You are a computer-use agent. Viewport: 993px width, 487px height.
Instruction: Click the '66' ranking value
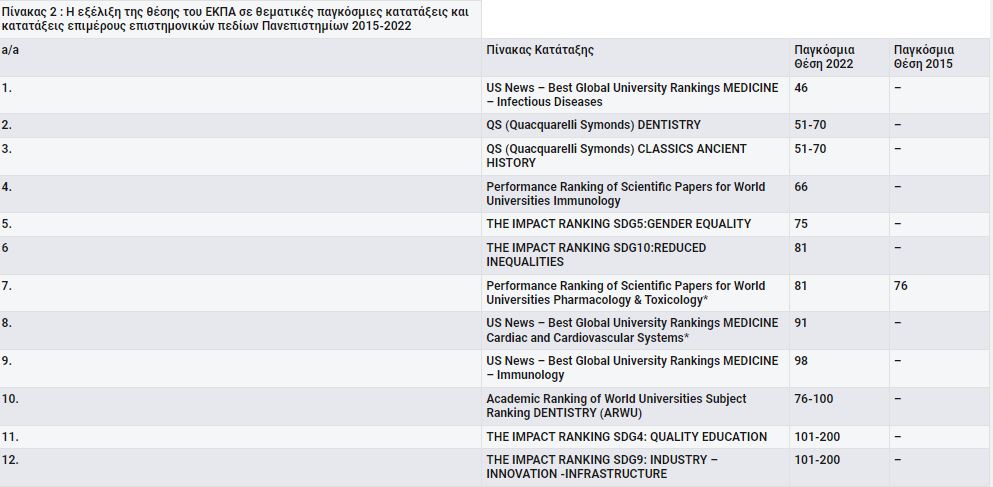pyautogui.click(x=801, y=187)
